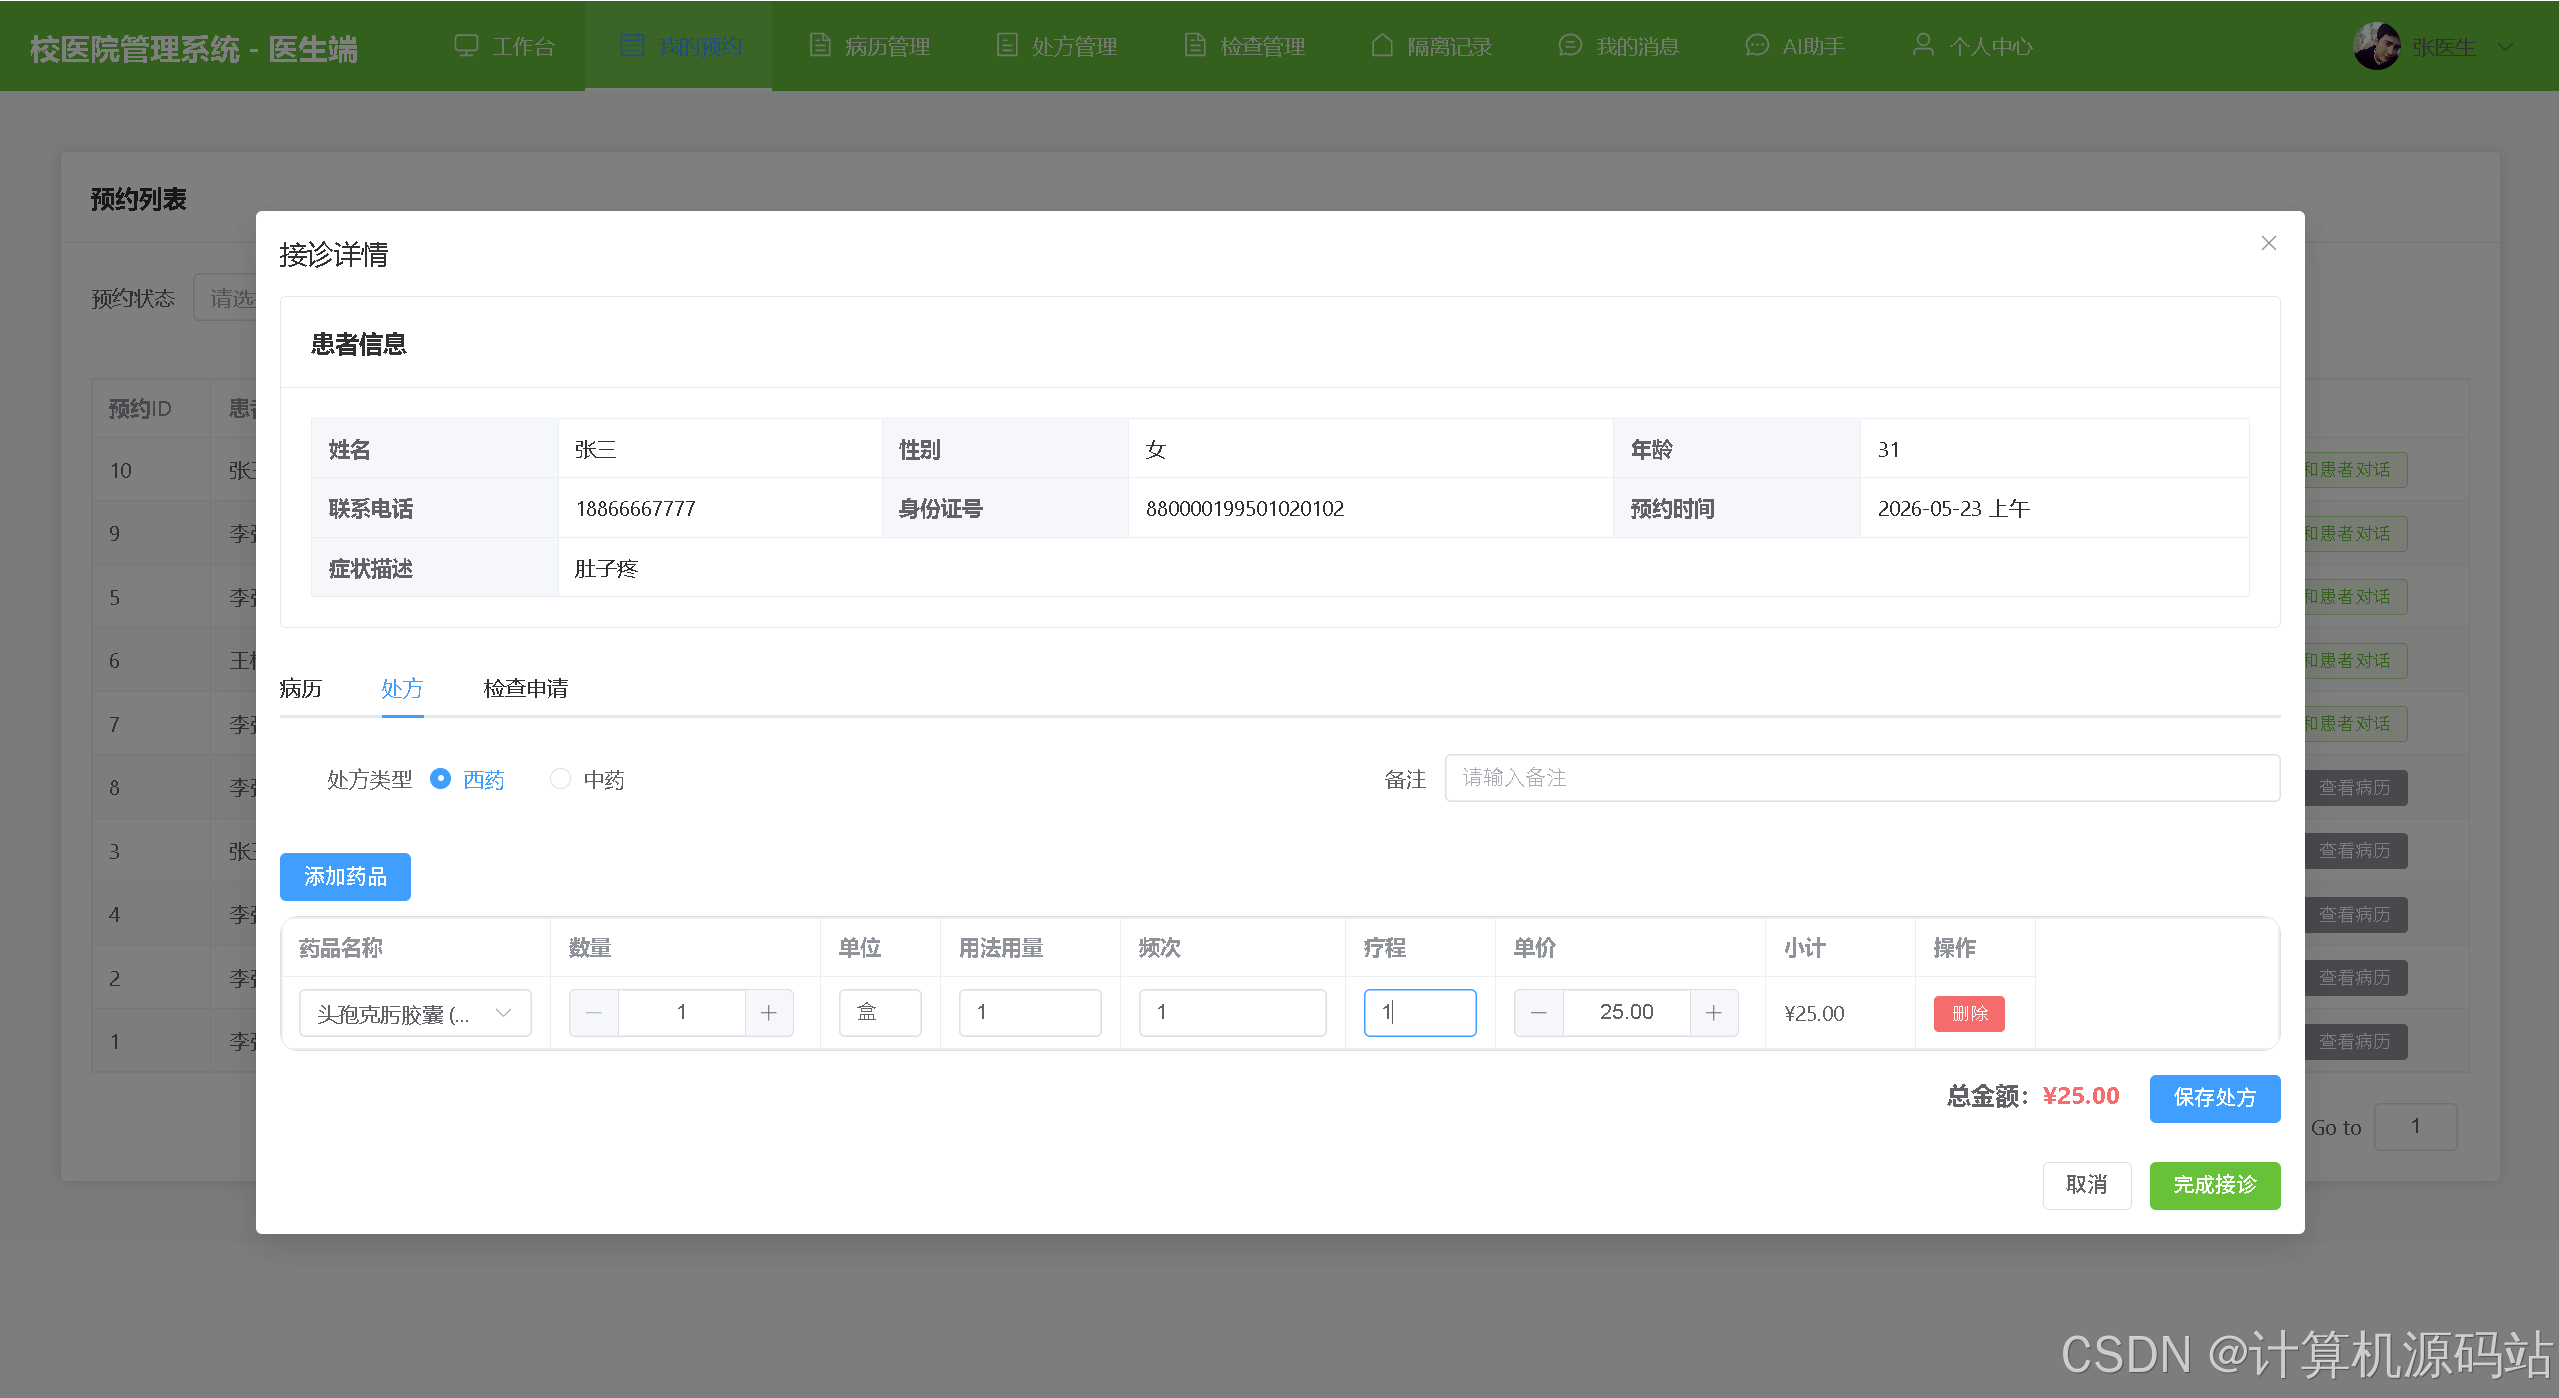Decrease the 单价 with the minus button
The image size is (2559, 1398).
coord(1539,1013)
